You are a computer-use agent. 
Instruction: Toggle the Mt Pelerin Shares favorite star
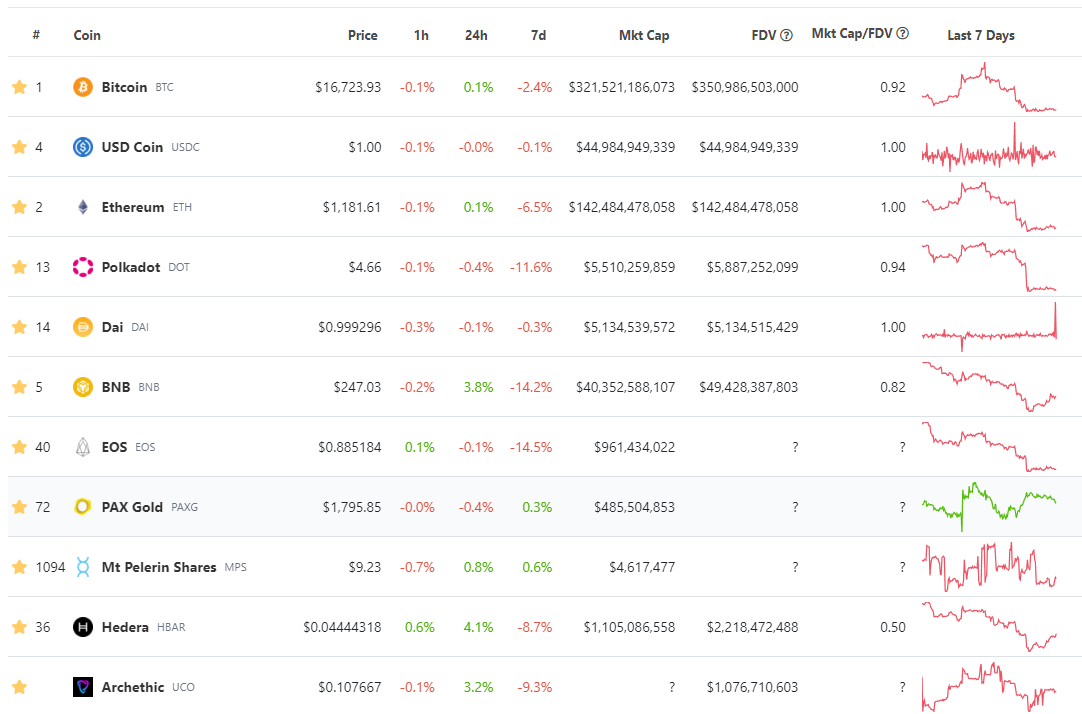pos(19,567)
